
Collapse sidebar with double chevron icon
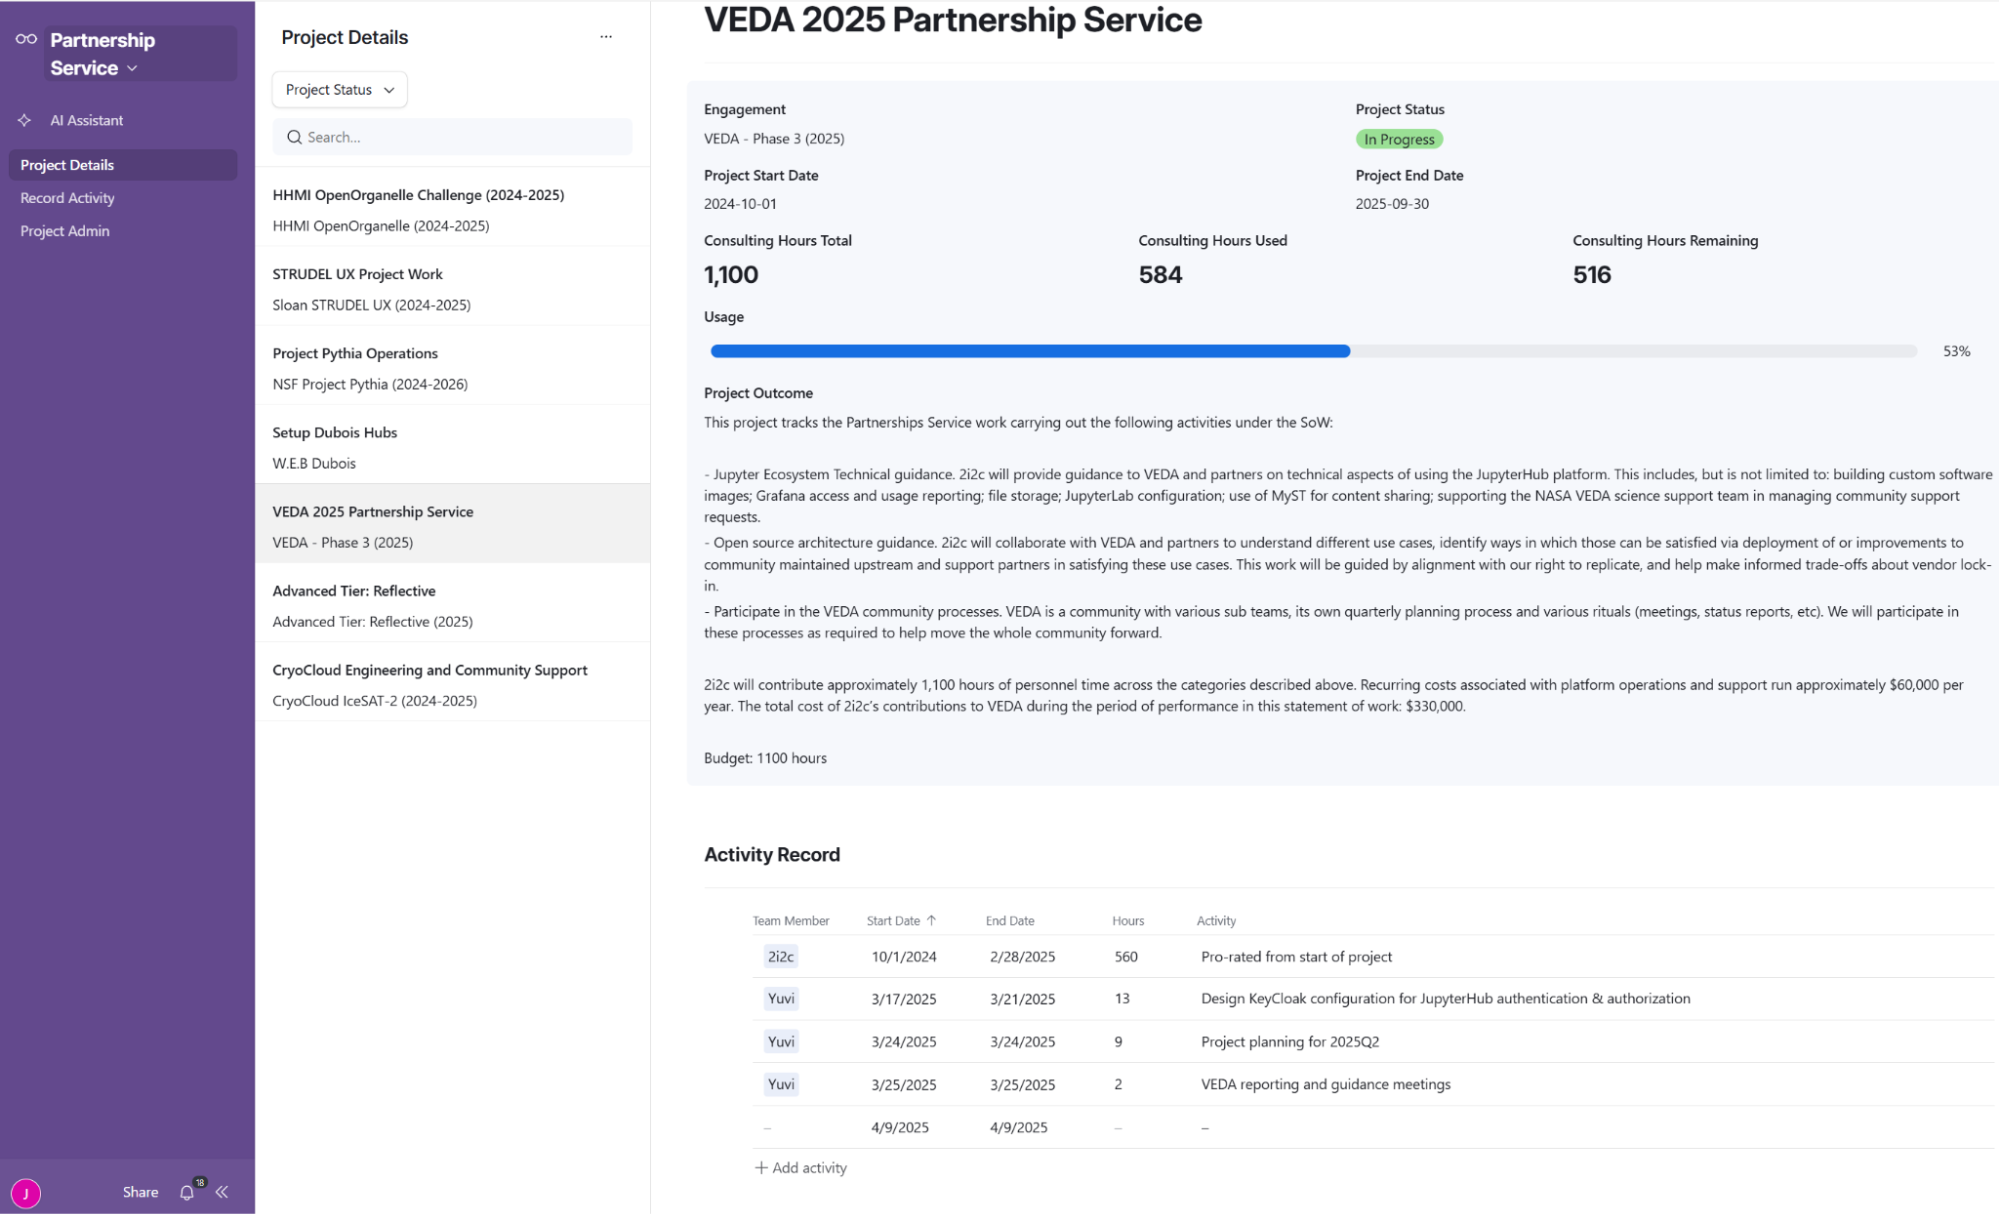pos(222,1192)
